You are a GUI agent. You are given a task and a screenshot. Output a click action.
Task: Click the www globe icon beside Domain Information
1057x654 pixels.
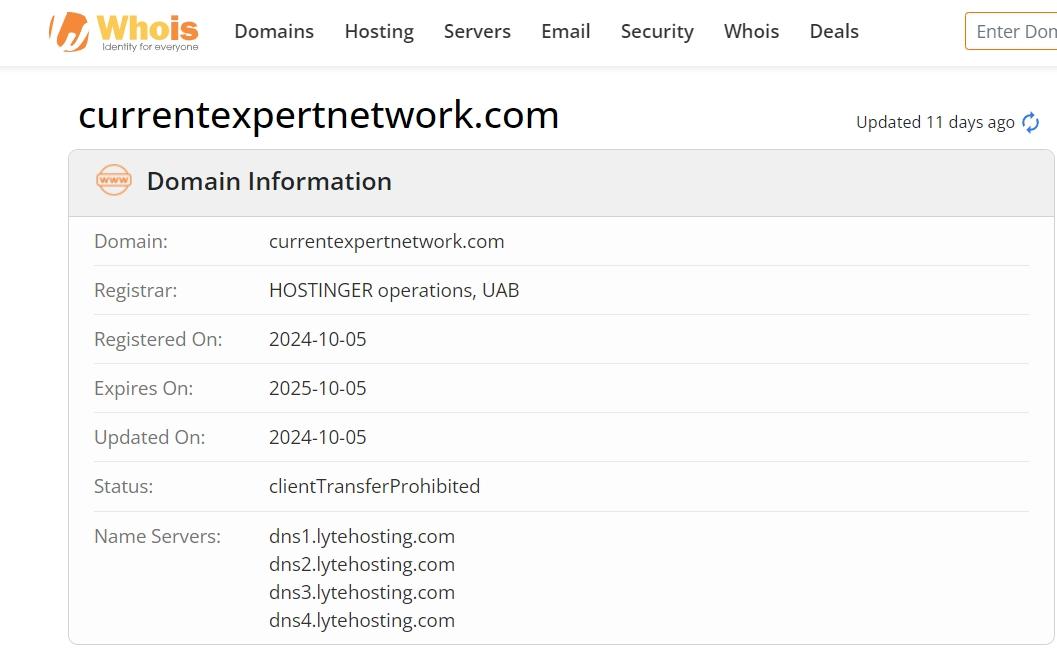pos(113,180)
